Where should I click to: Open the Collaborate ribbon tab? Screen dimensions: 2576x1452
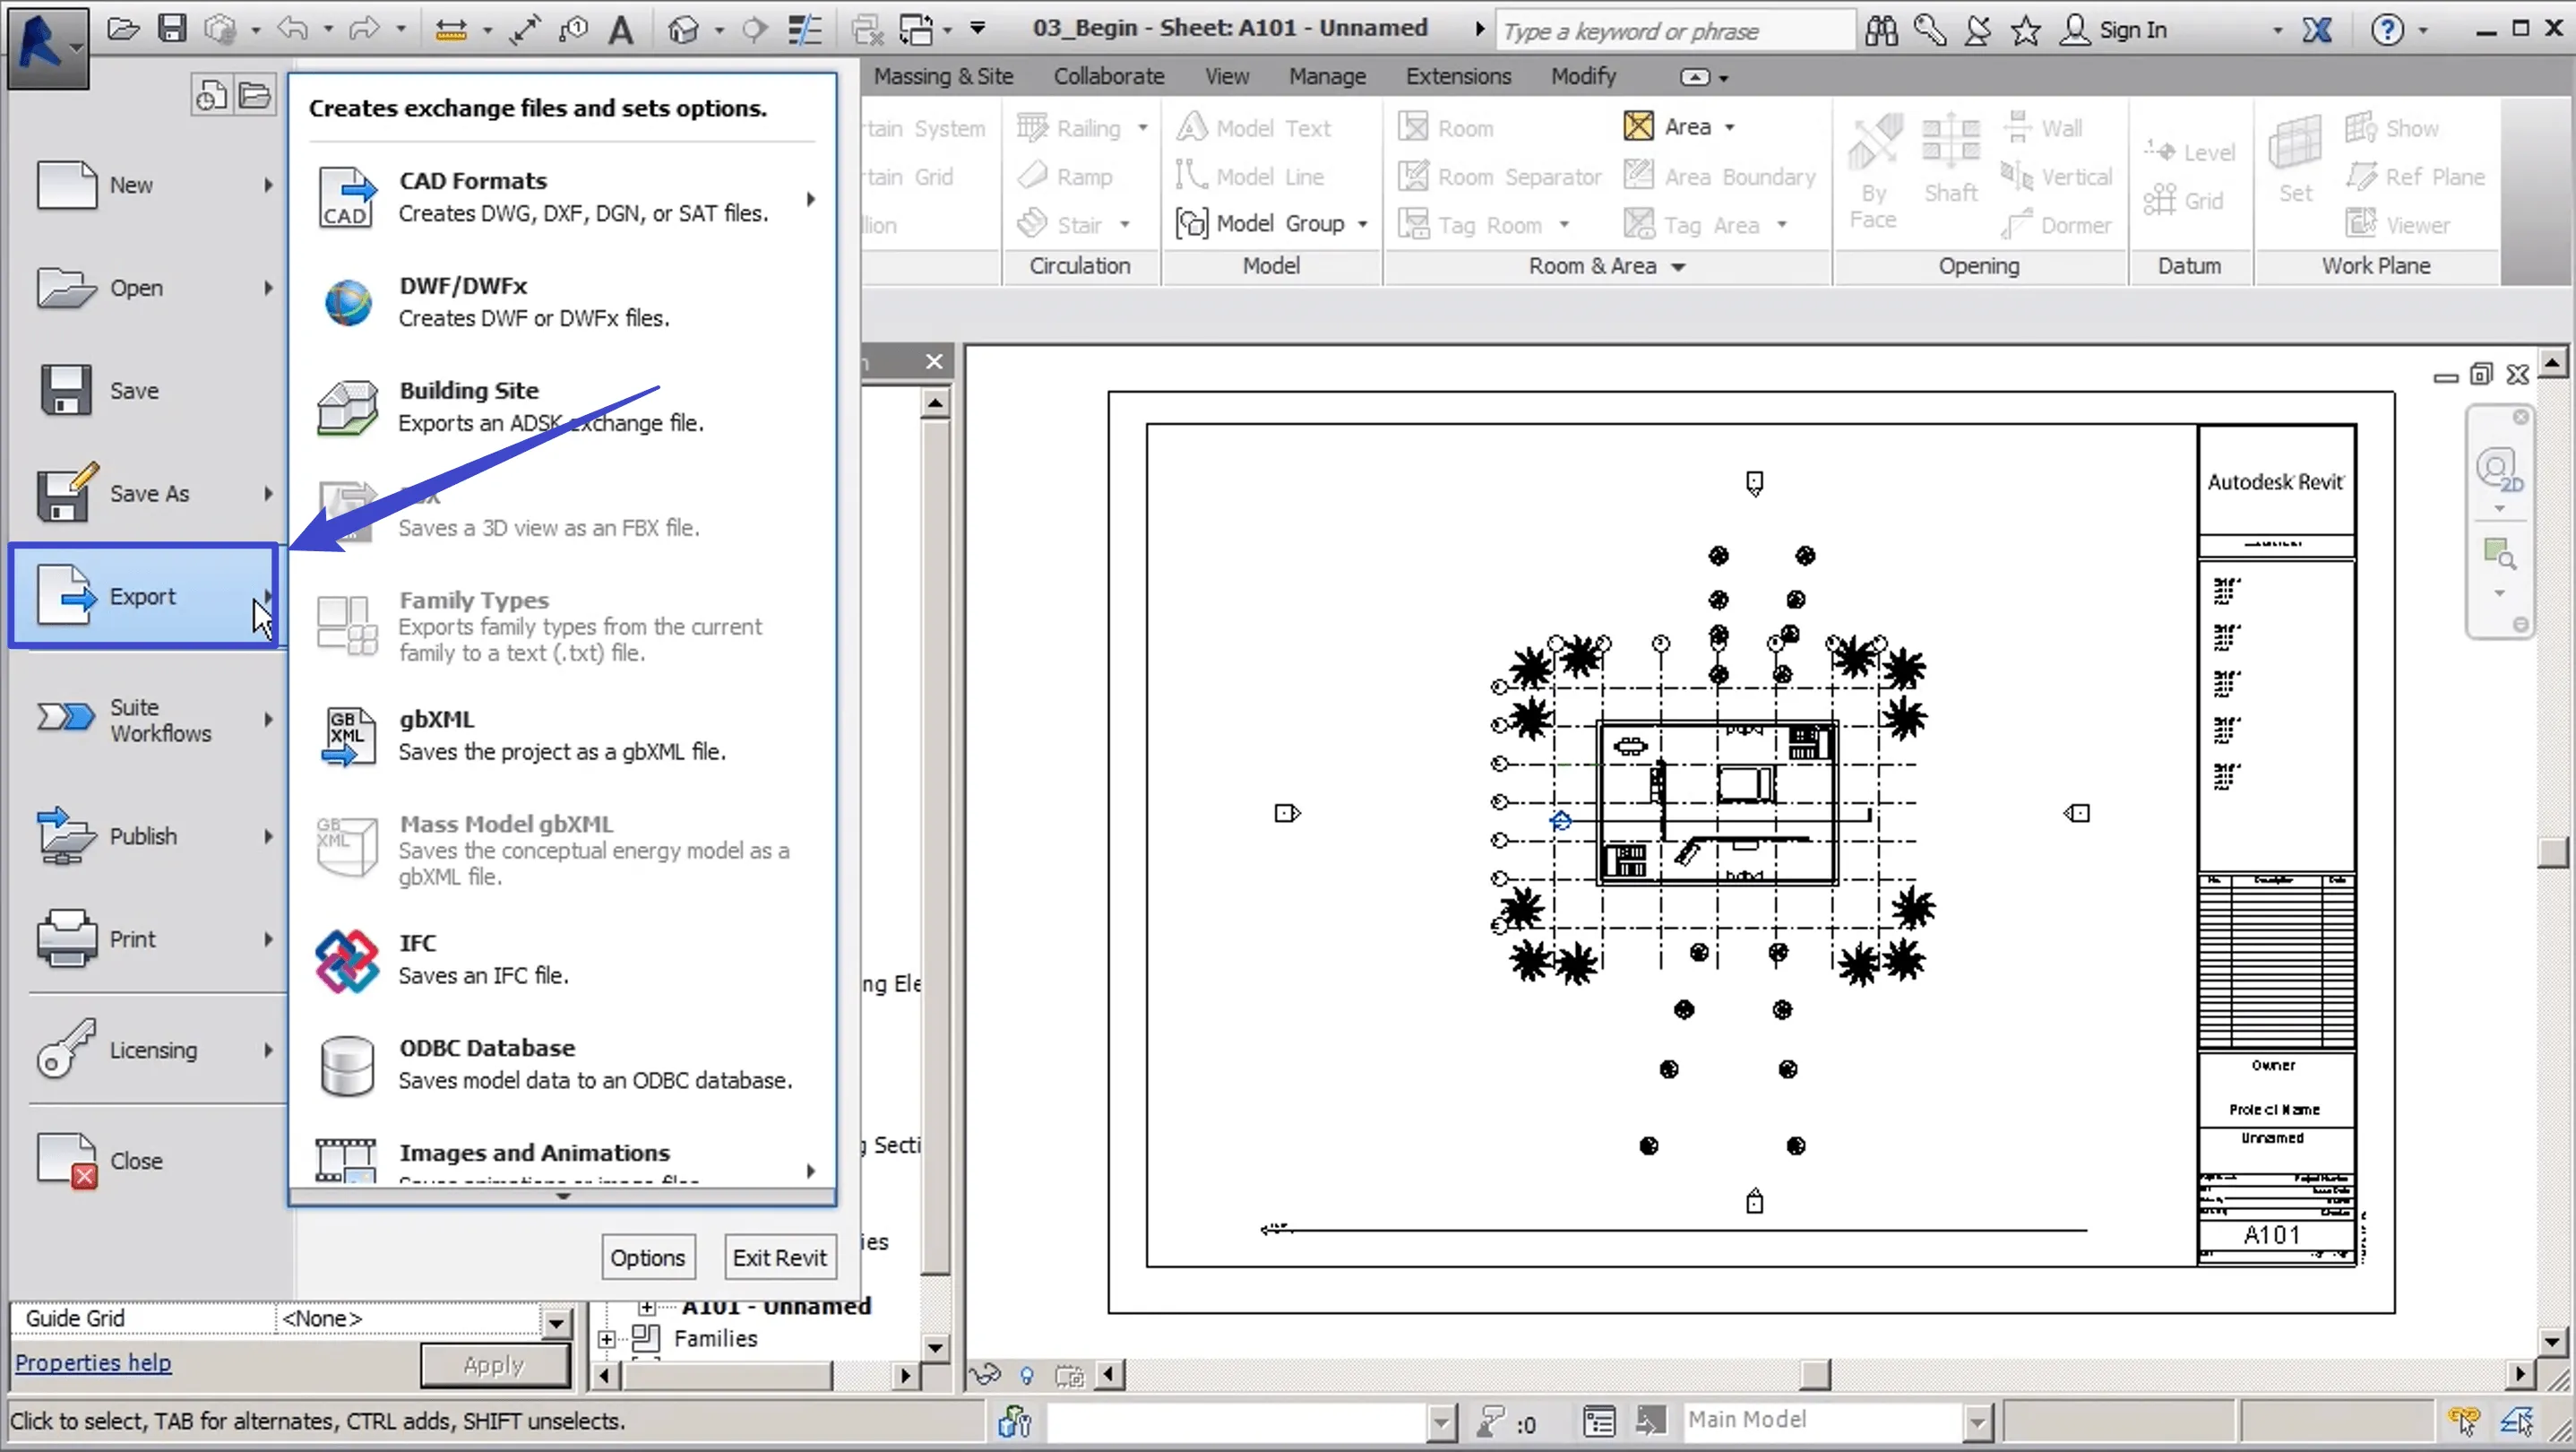click(x=1107, y=76)
